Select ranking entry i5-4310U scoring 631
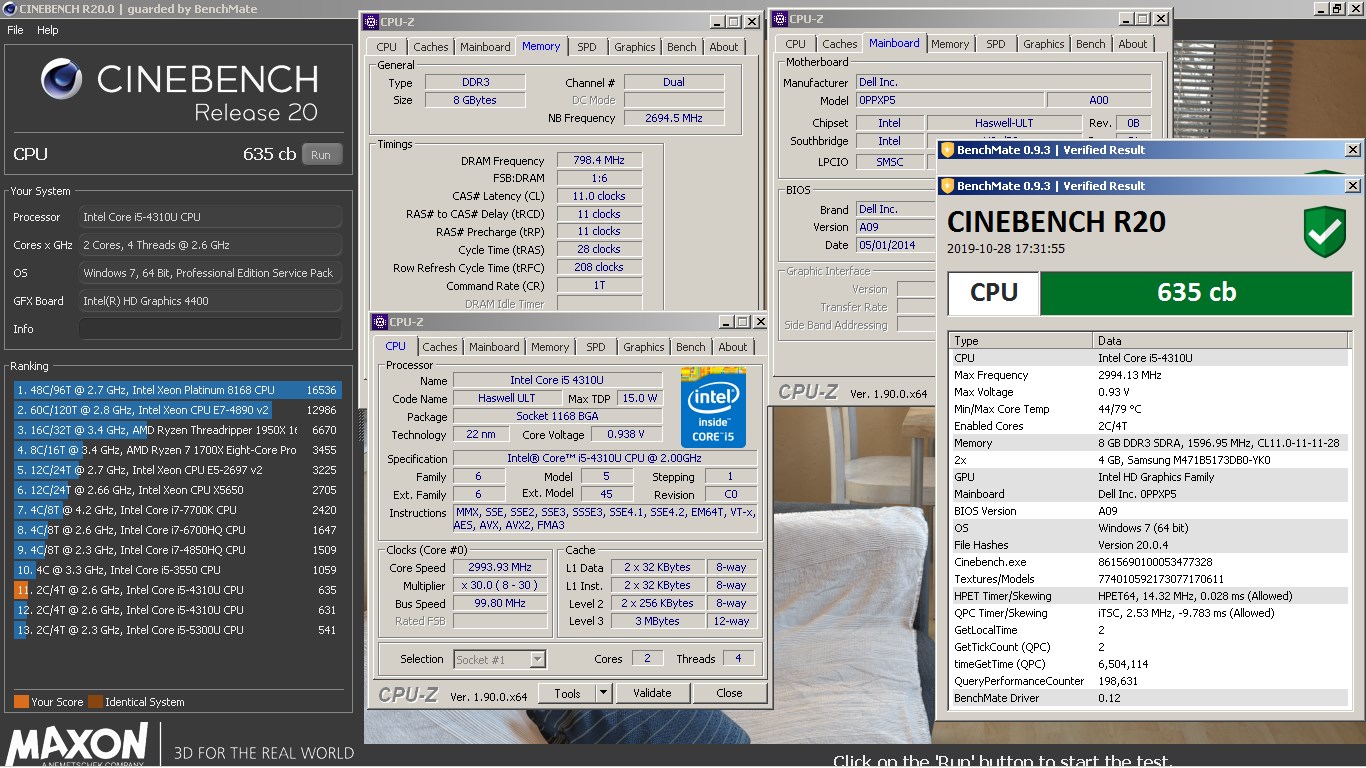Viewport: 1366px width, 768px height. [x=177, y=610]
